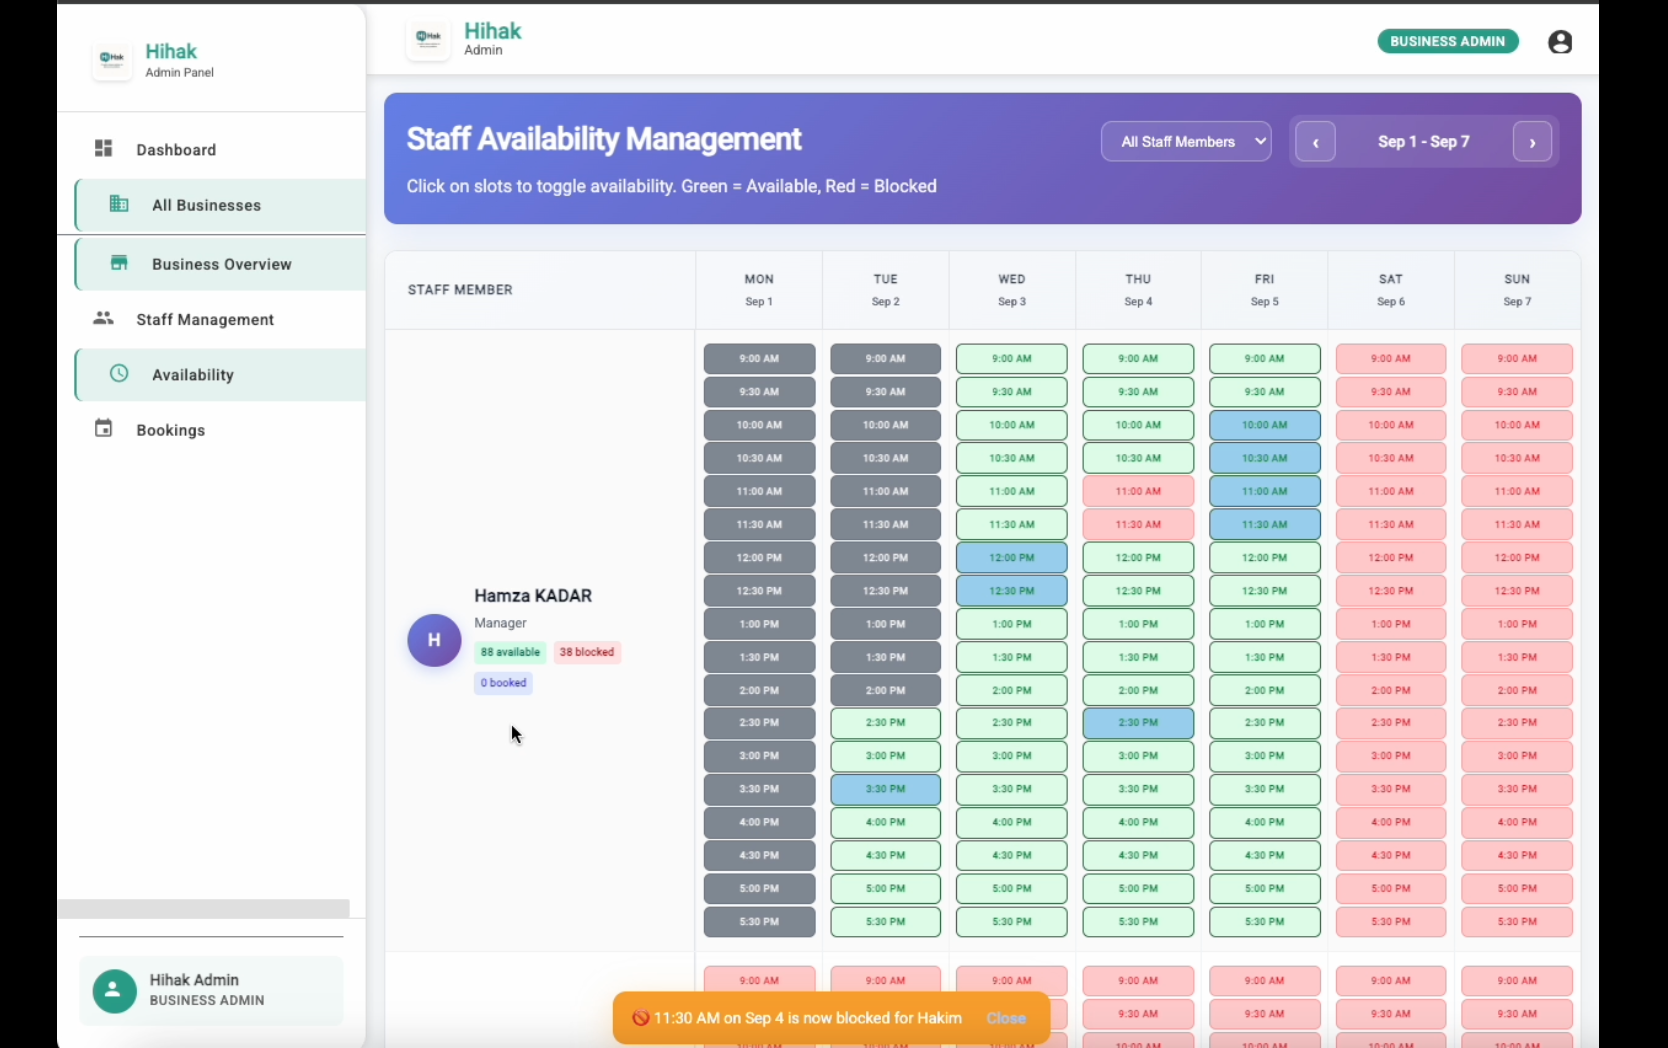Click the profile avatar icon top right
The image size is (1668, 1048).
pos(1559,41)
